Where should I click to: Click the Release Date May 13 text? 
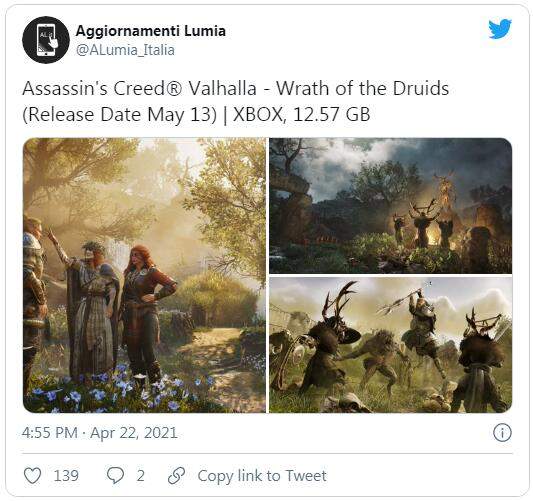(119, 114)
